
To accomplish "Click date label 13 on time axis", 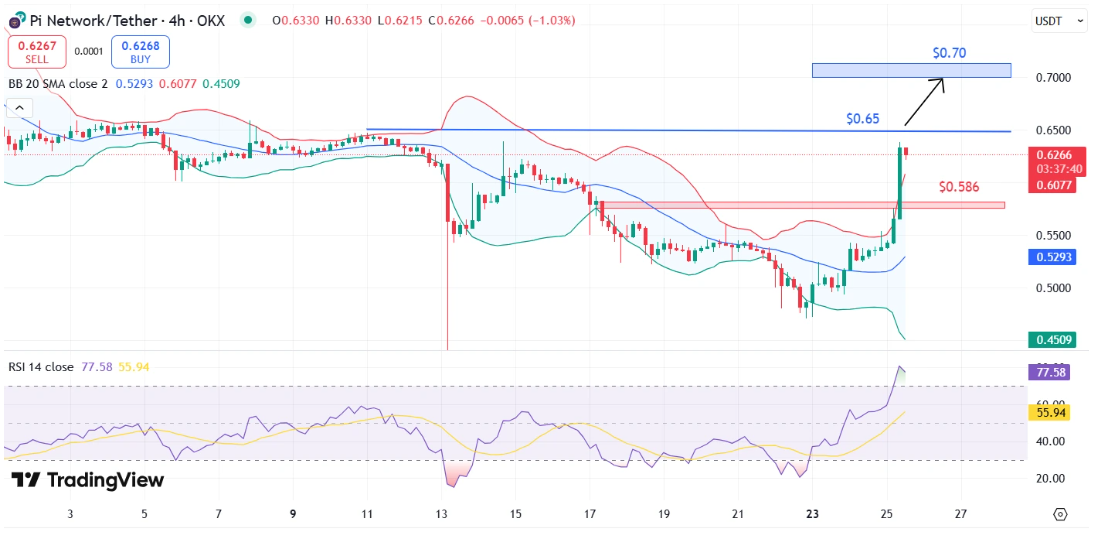I will [x=441, y=514].
